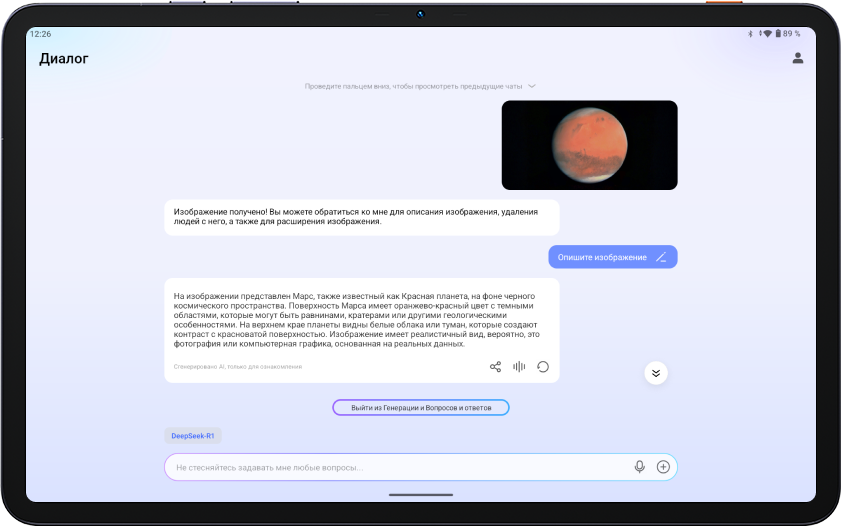Open attachments with the plus icon
841x526 pixels.
click(663, 467)
